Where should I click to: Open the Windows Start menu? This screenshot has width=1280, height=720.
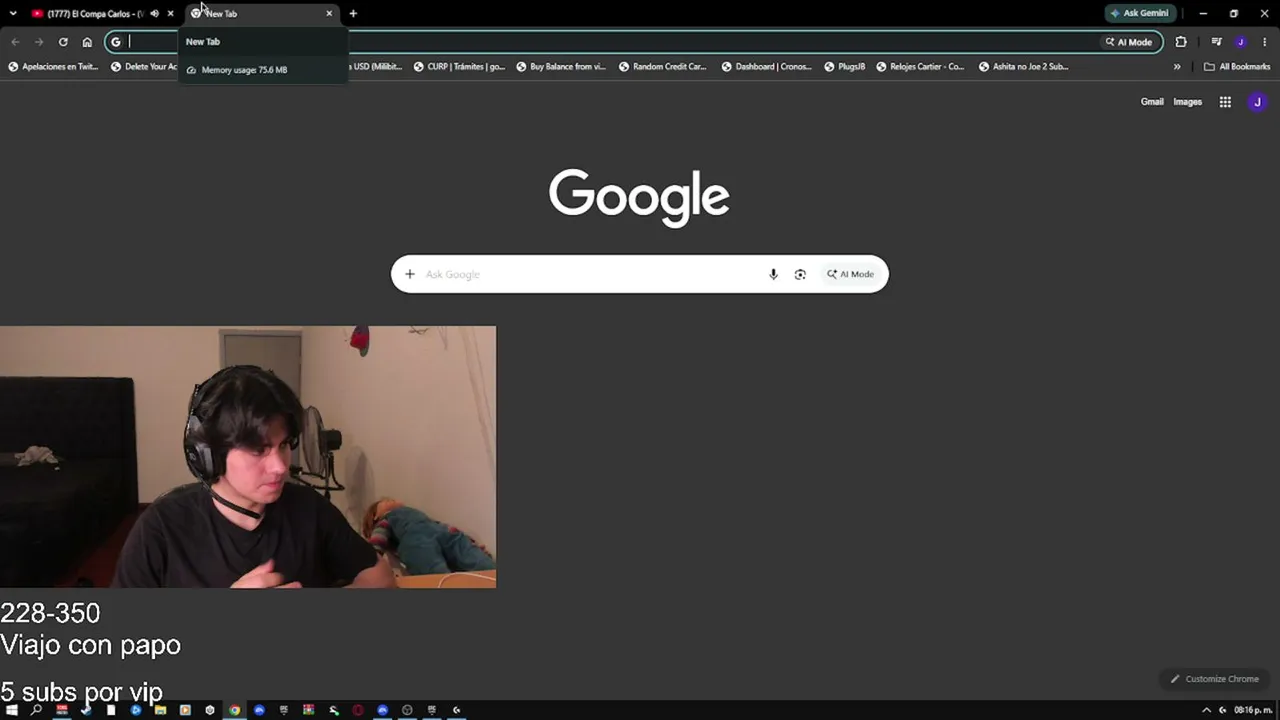[12, 710]
